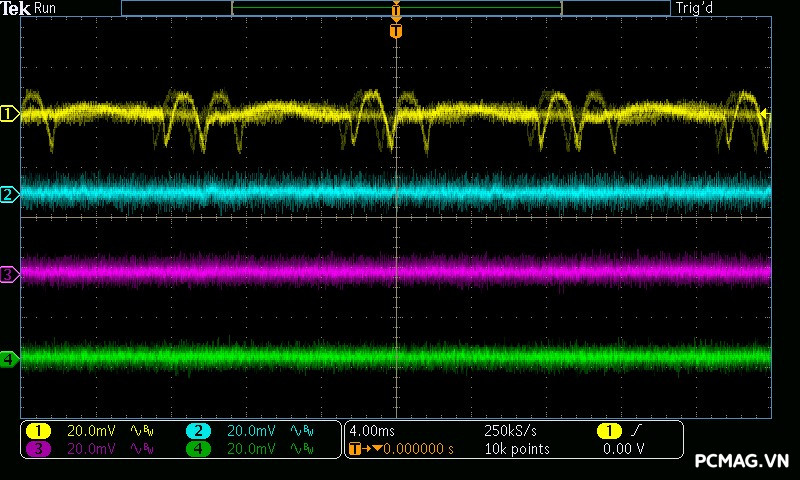Click the orange trigger position T marker

[396, 32]
